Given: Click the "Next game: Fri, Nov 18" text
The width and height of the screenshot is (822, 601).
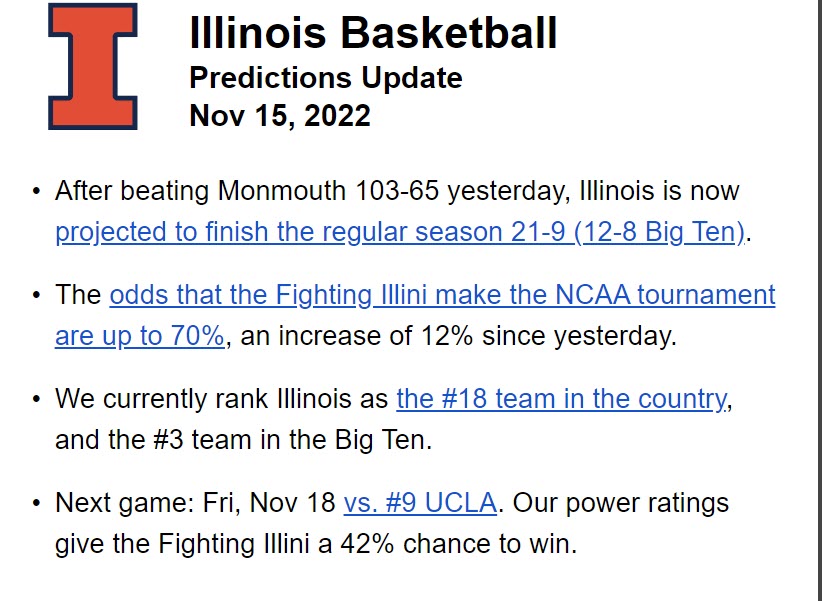Looking at the screenshot, I should coord(195,502).
